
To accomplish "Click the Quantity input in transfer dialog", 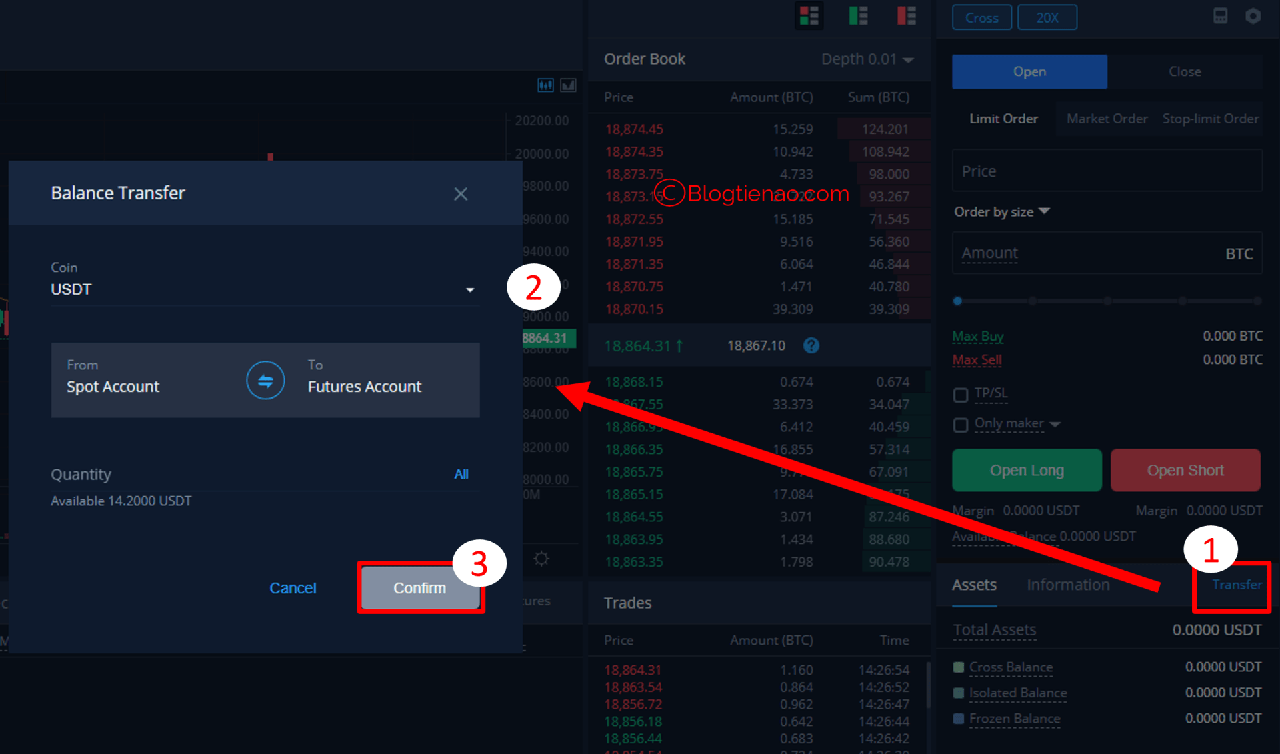I will [x=250, y=474].
